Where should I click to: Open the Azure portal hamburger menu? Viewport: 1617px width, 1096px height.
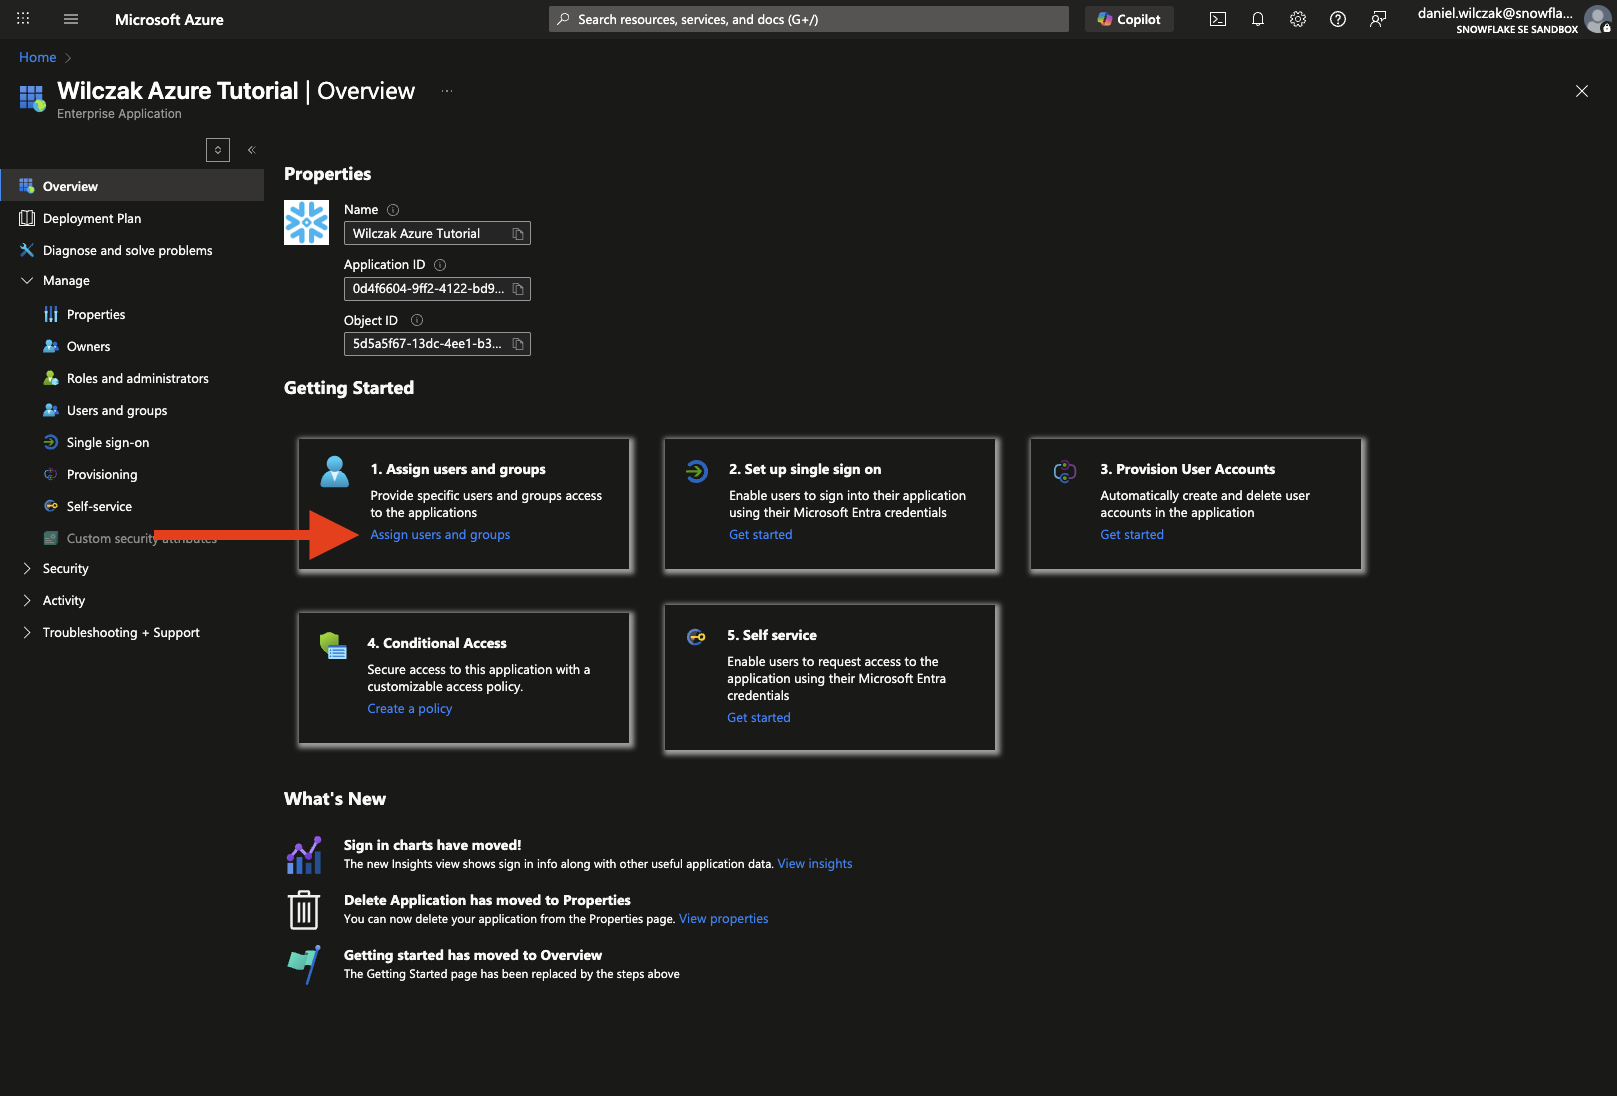[x=71, y=19]
